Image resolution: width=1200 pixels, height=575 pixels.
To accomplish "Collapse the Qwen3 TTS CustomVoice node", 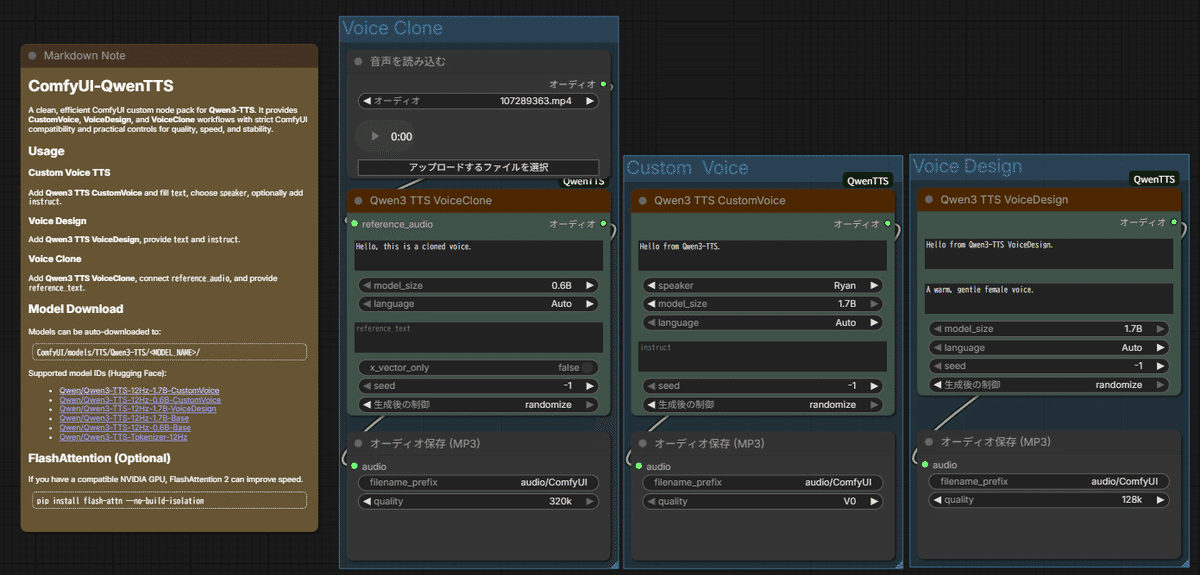I will 643,200.
